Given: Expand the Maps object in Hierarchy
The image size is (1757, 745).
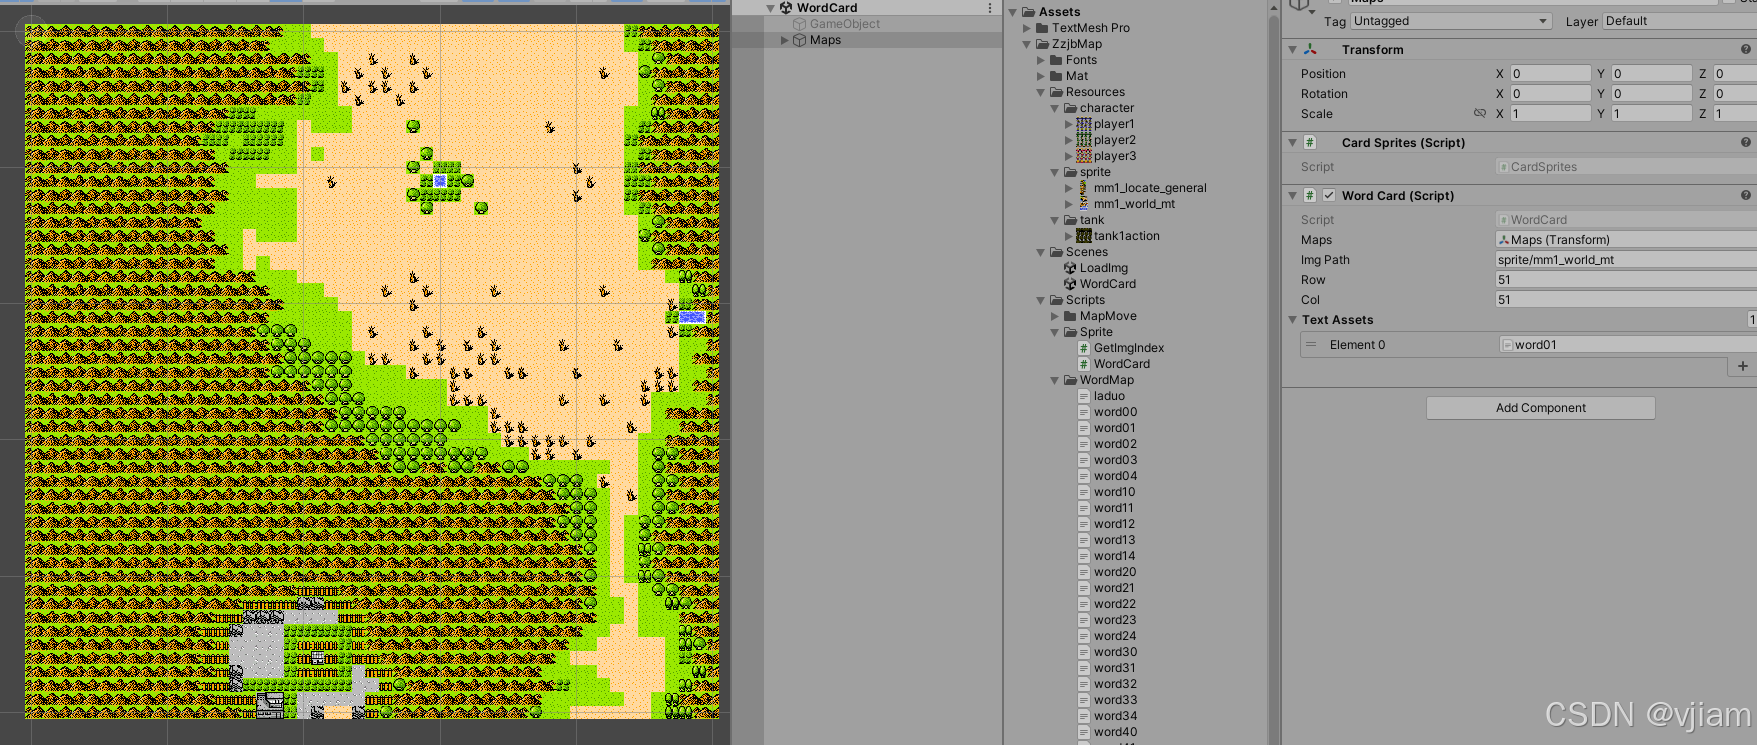Looking at the screenshot, I should [x=784, y=40].
